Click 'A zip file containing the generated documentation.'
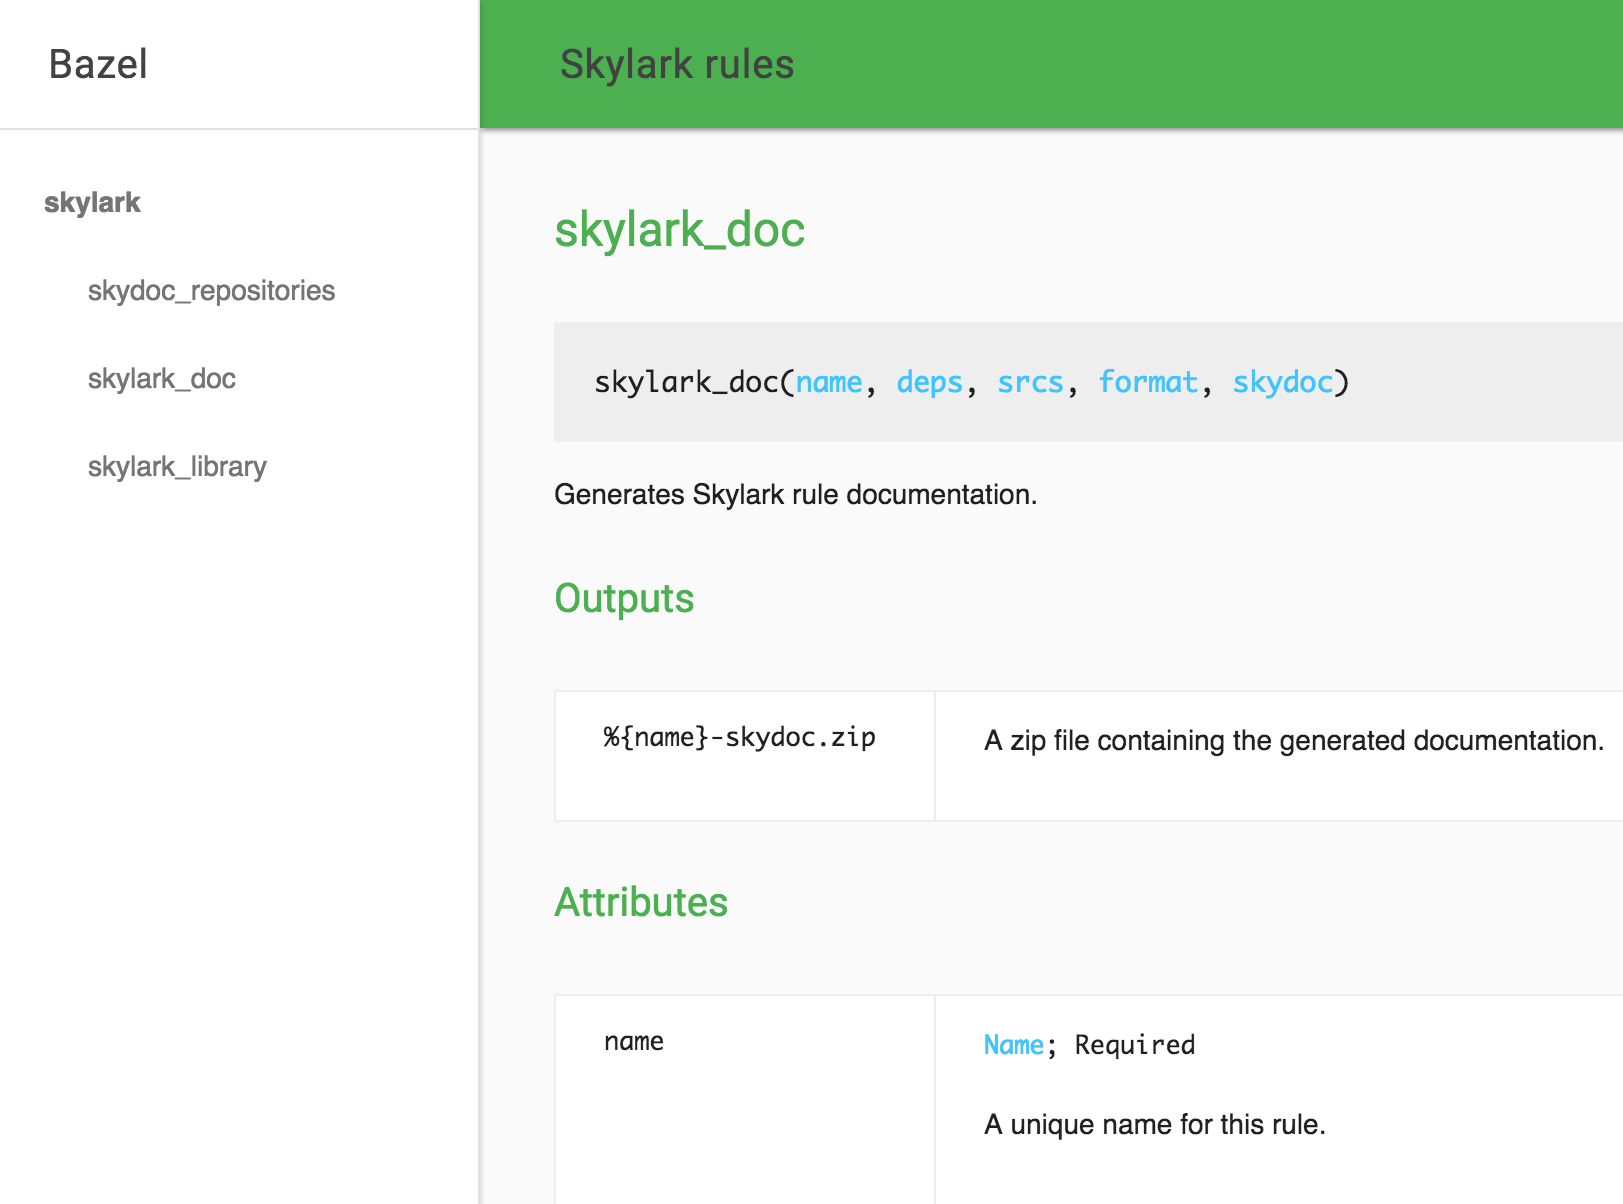Screen dimensions: 1623x1204 coord(1294,741)
